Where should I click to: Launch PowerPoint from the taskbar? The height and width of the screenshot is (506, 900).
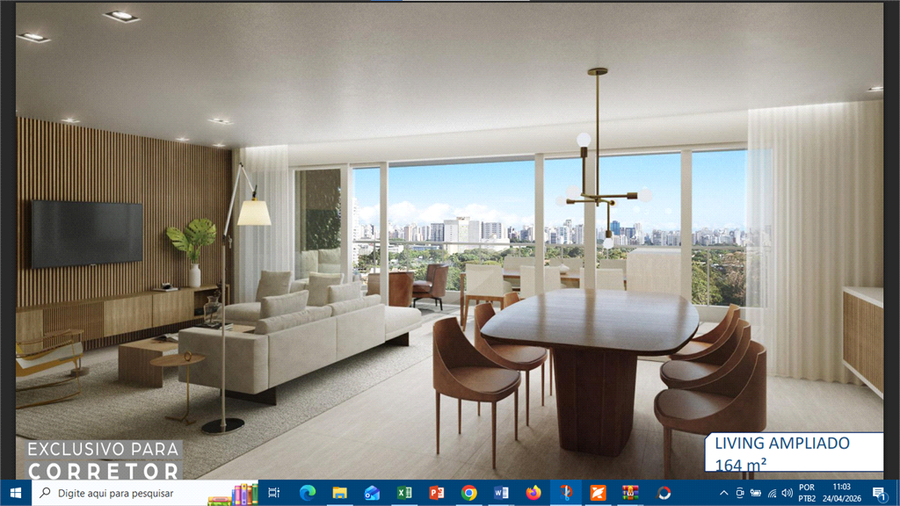[436, 493]
